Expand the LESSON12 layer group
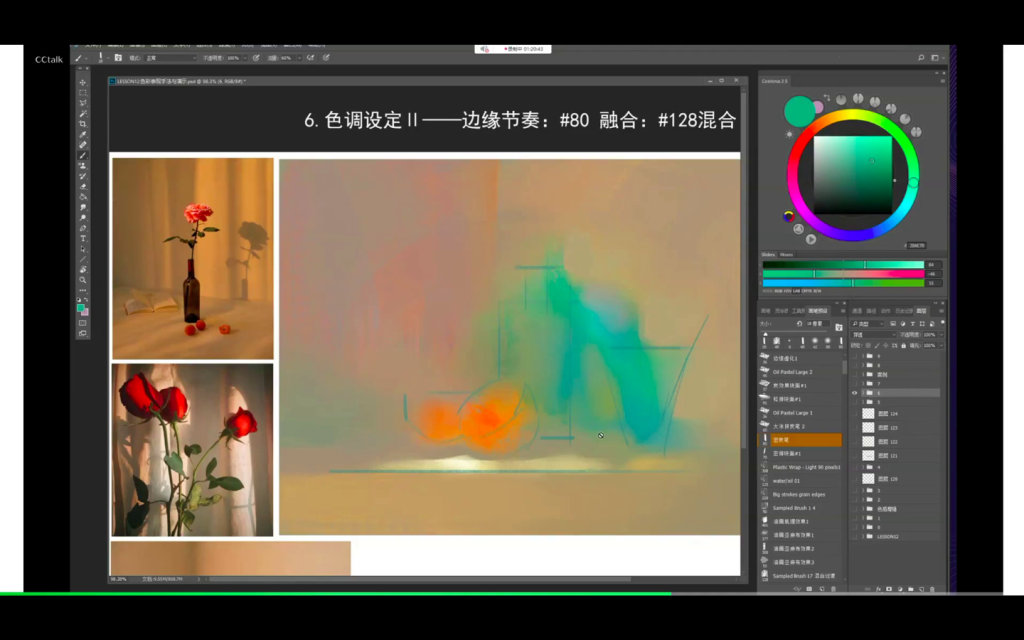Image resolution: width=1024 pixels, height=640 pixels. 864,536
